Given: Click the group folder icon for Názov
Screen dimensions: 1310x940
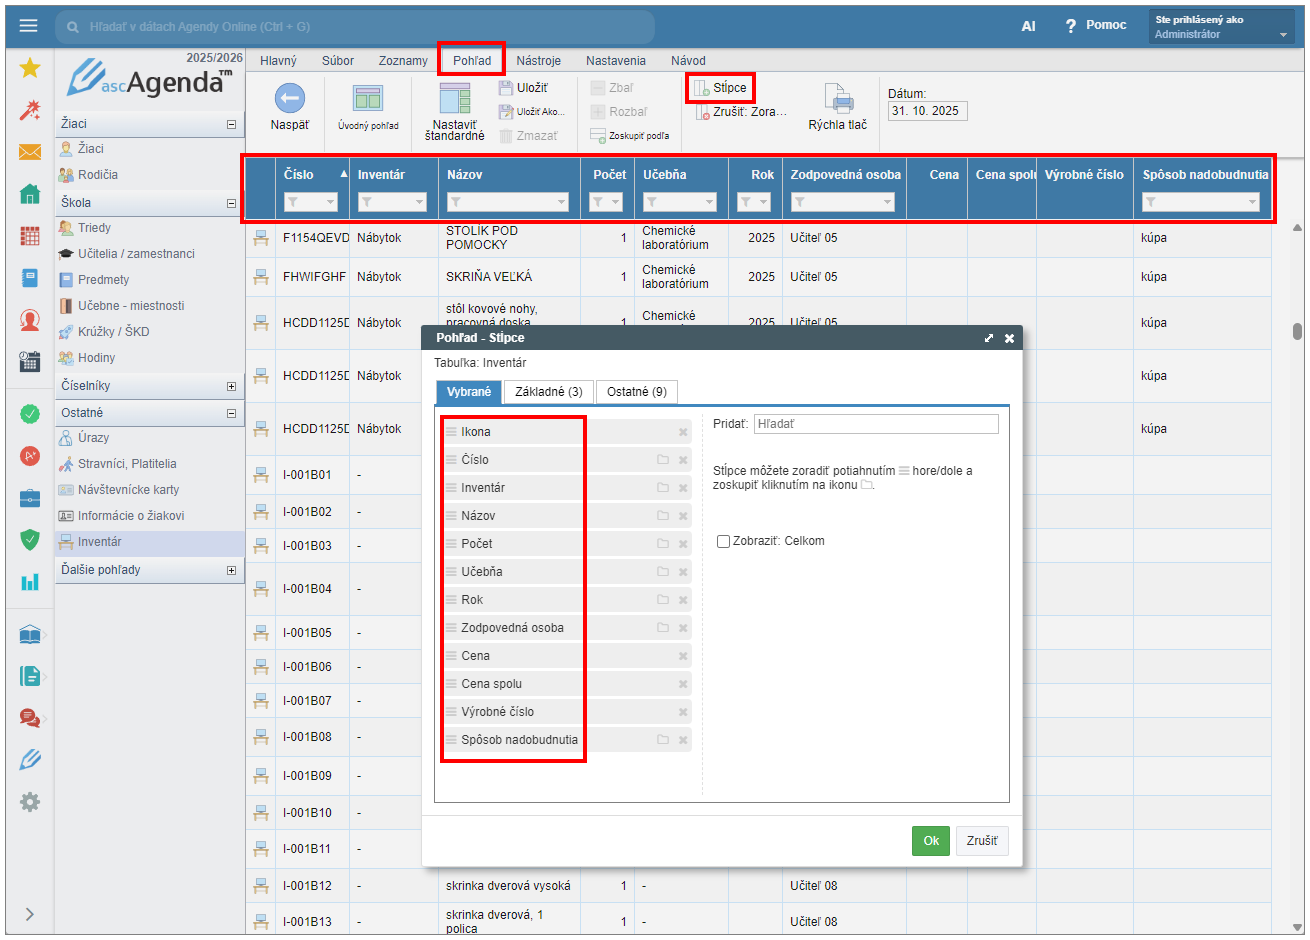Looking at the screenshot, I should tap(662, 516).
